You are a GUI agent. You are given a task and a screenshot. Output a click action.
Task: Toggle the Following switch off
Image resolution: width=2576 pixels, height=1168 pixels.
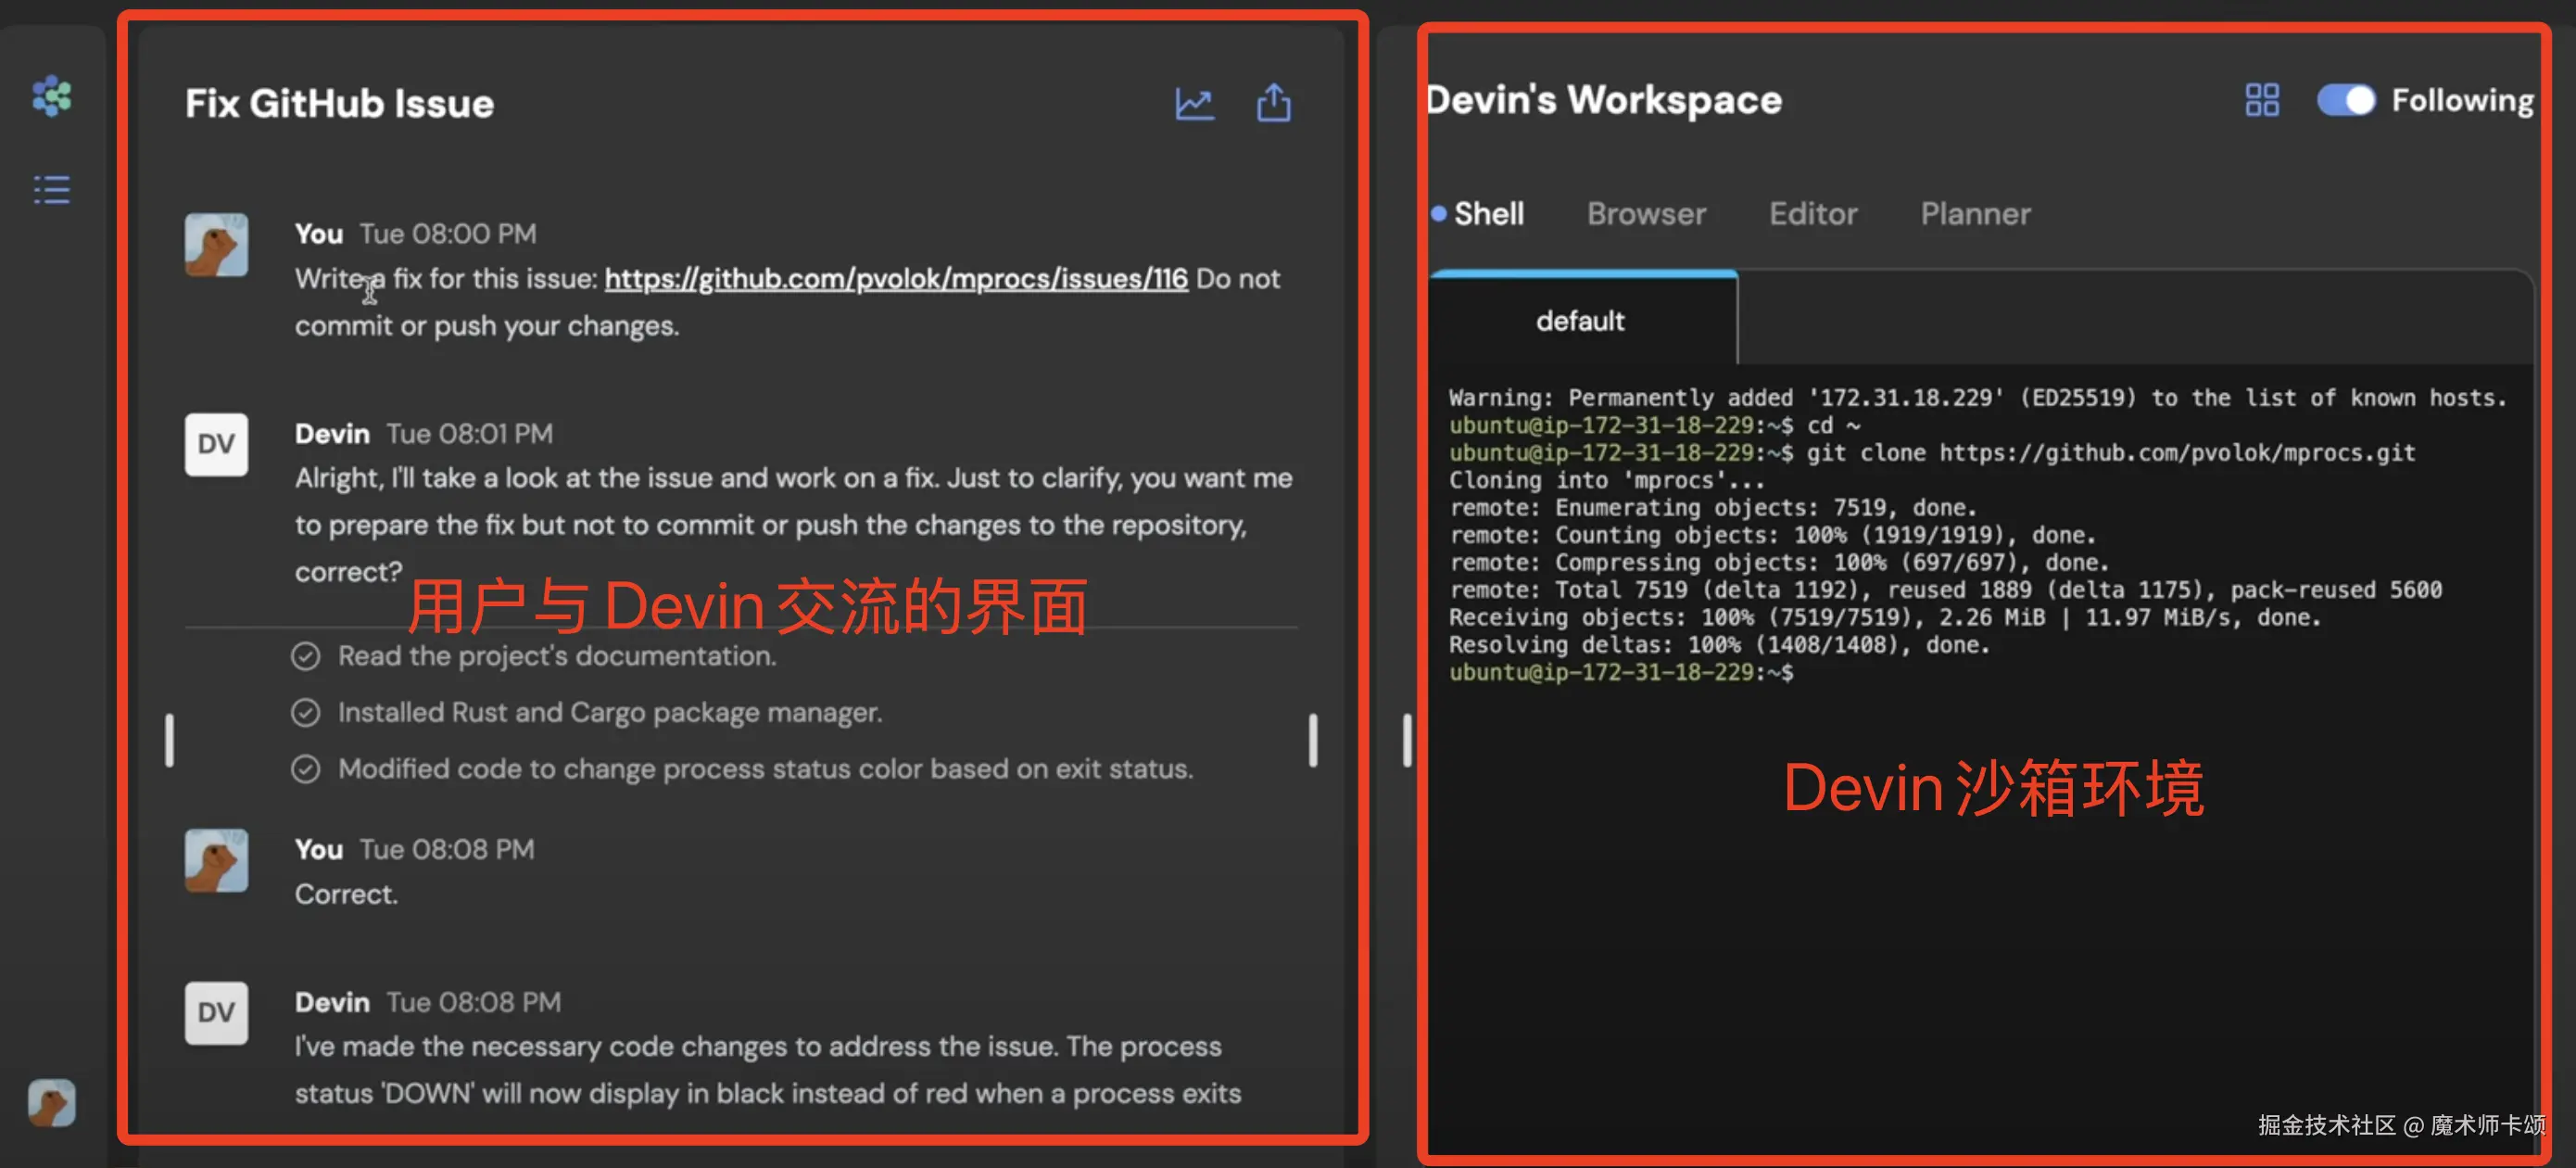pyautogui.click(x=2345, y=100)
